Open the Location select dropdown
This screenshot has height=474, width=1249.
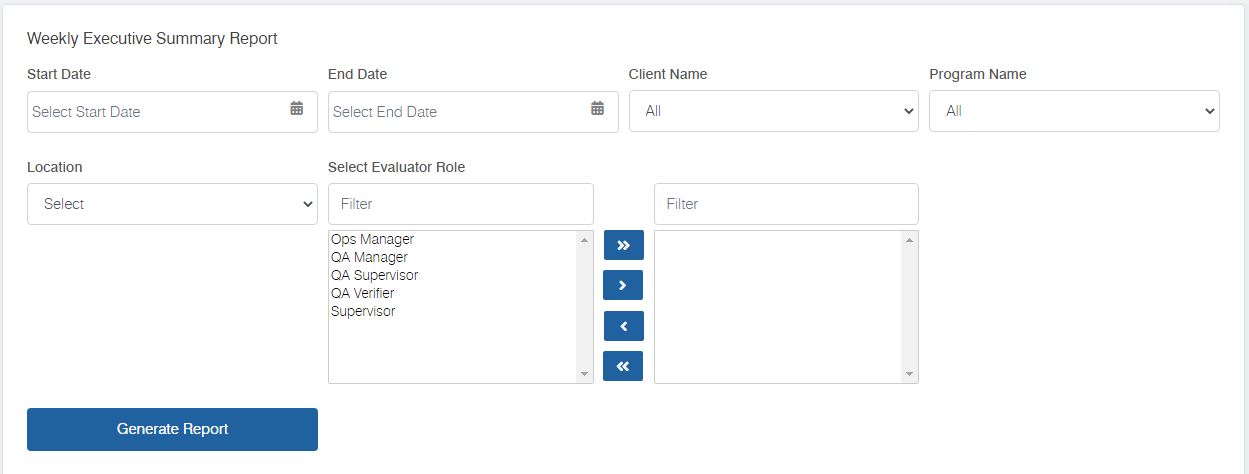pyautogui.click(x=172, y=204)
